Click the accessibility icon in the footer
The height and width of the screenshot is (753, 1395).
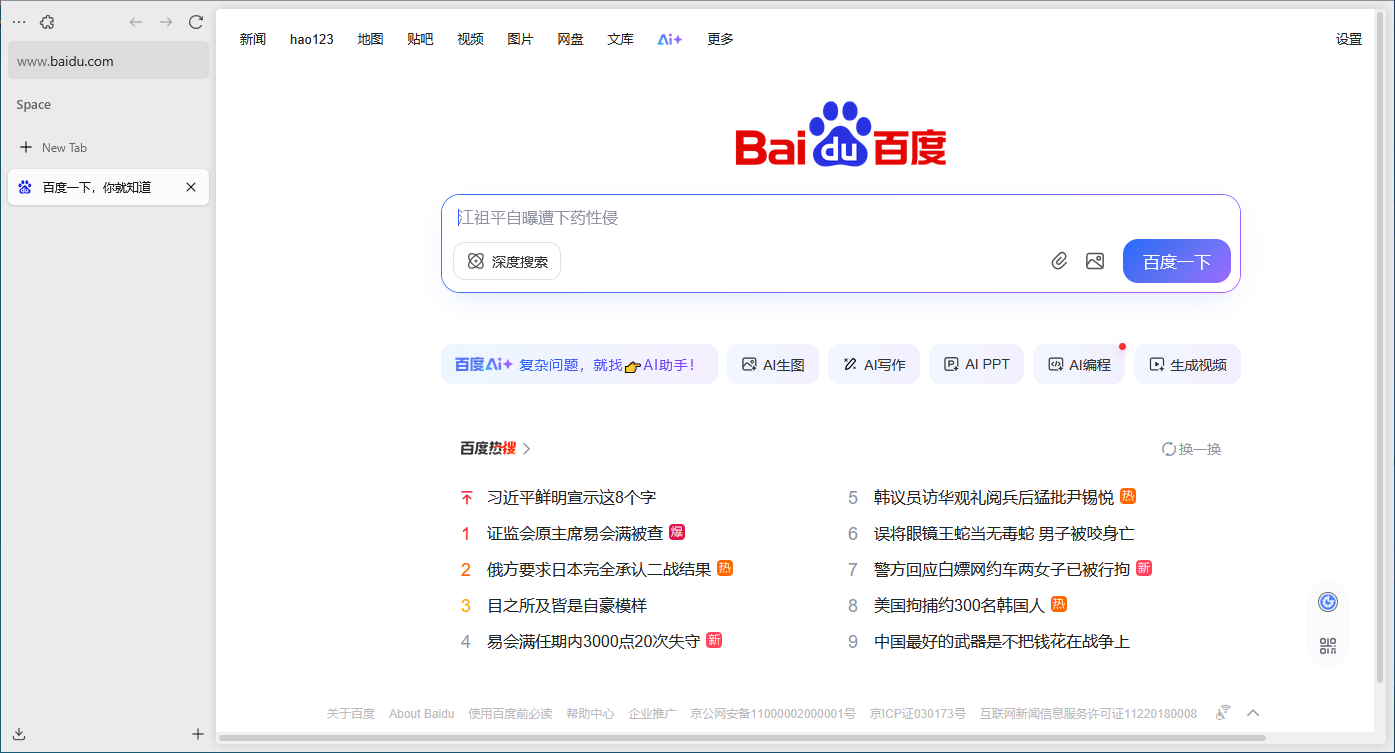point(1222,712)
